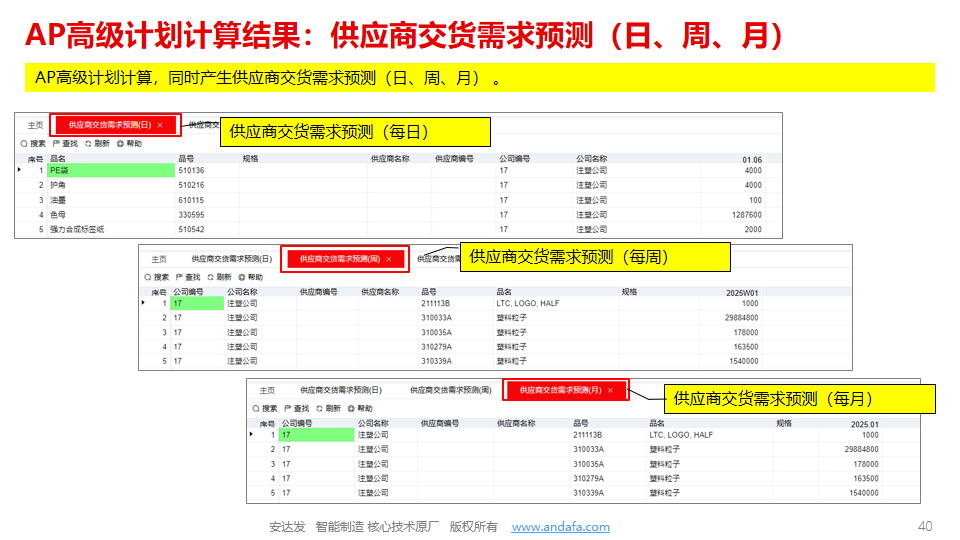Click the 查找 icon in the monthly forecast toolbar
Viewport: 960px width, 540px height.
(289, 409)
